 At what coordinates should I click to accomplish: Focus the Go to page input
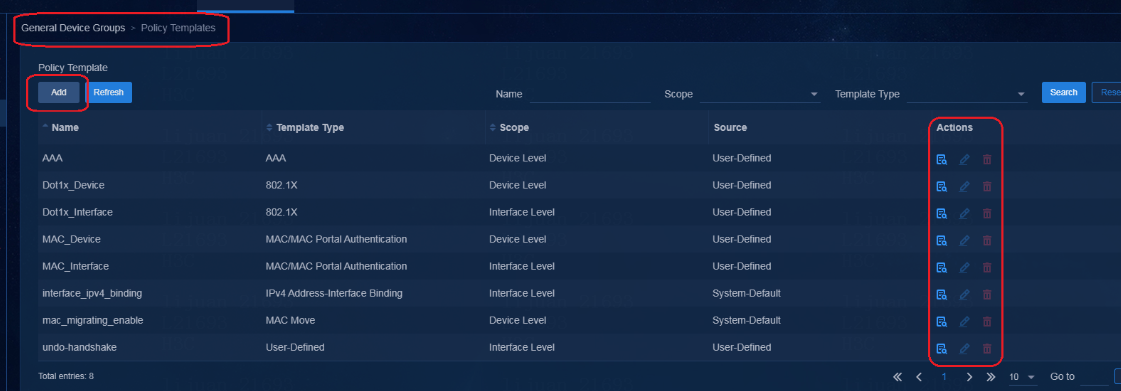pos(1093,377)
